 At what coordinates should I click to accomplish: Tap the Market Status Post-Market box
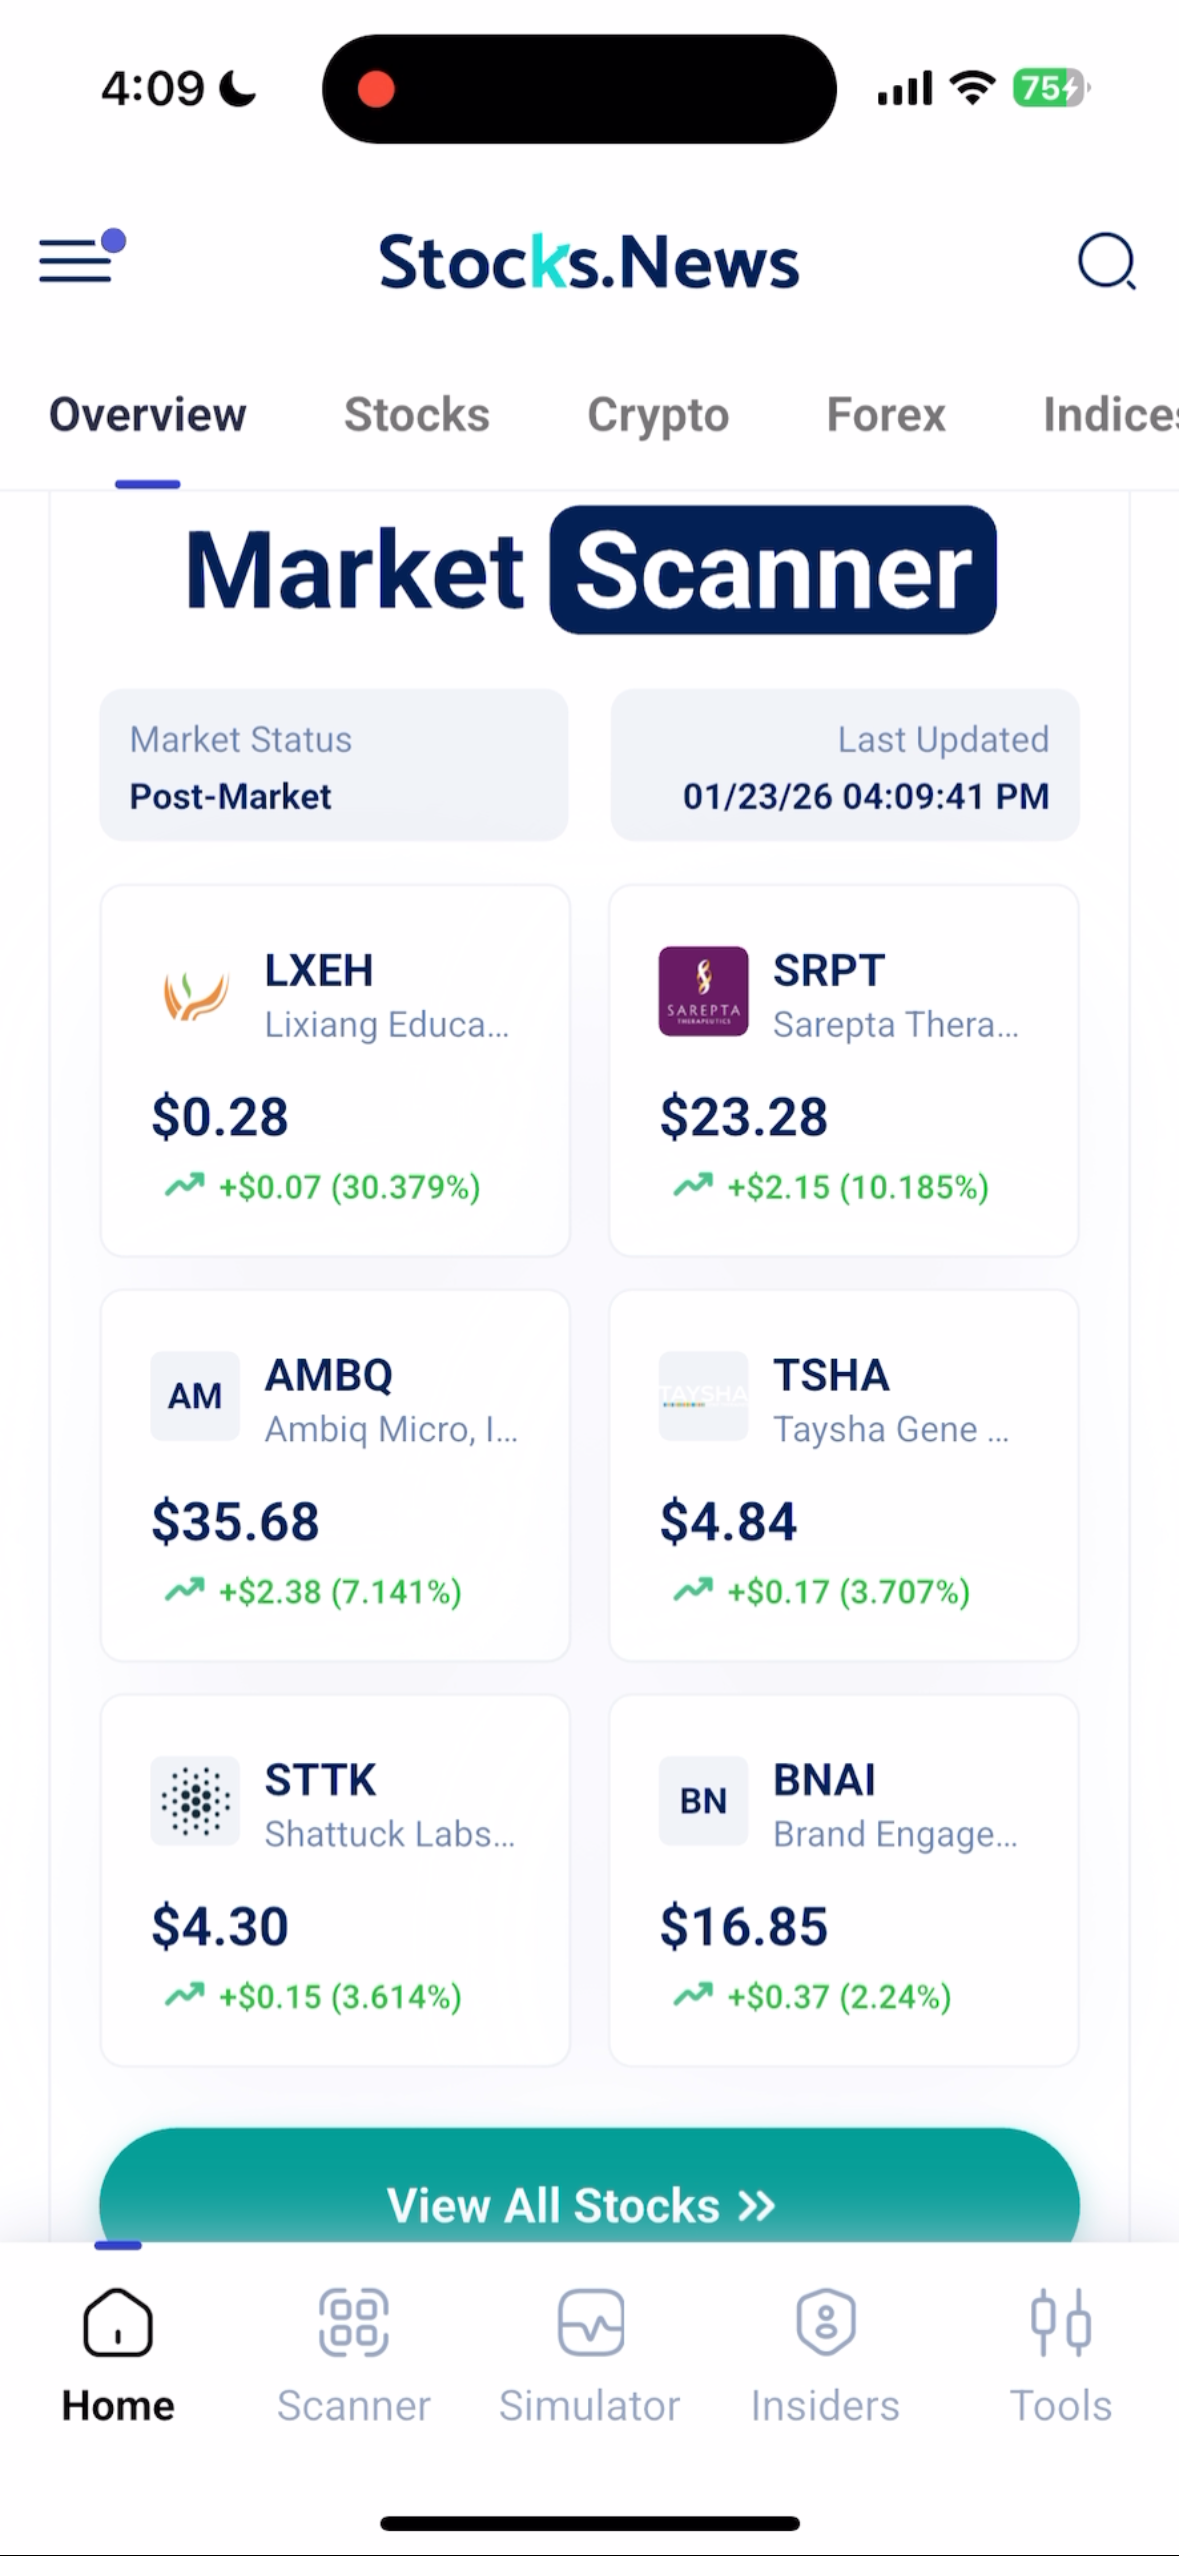pos(334,765)
